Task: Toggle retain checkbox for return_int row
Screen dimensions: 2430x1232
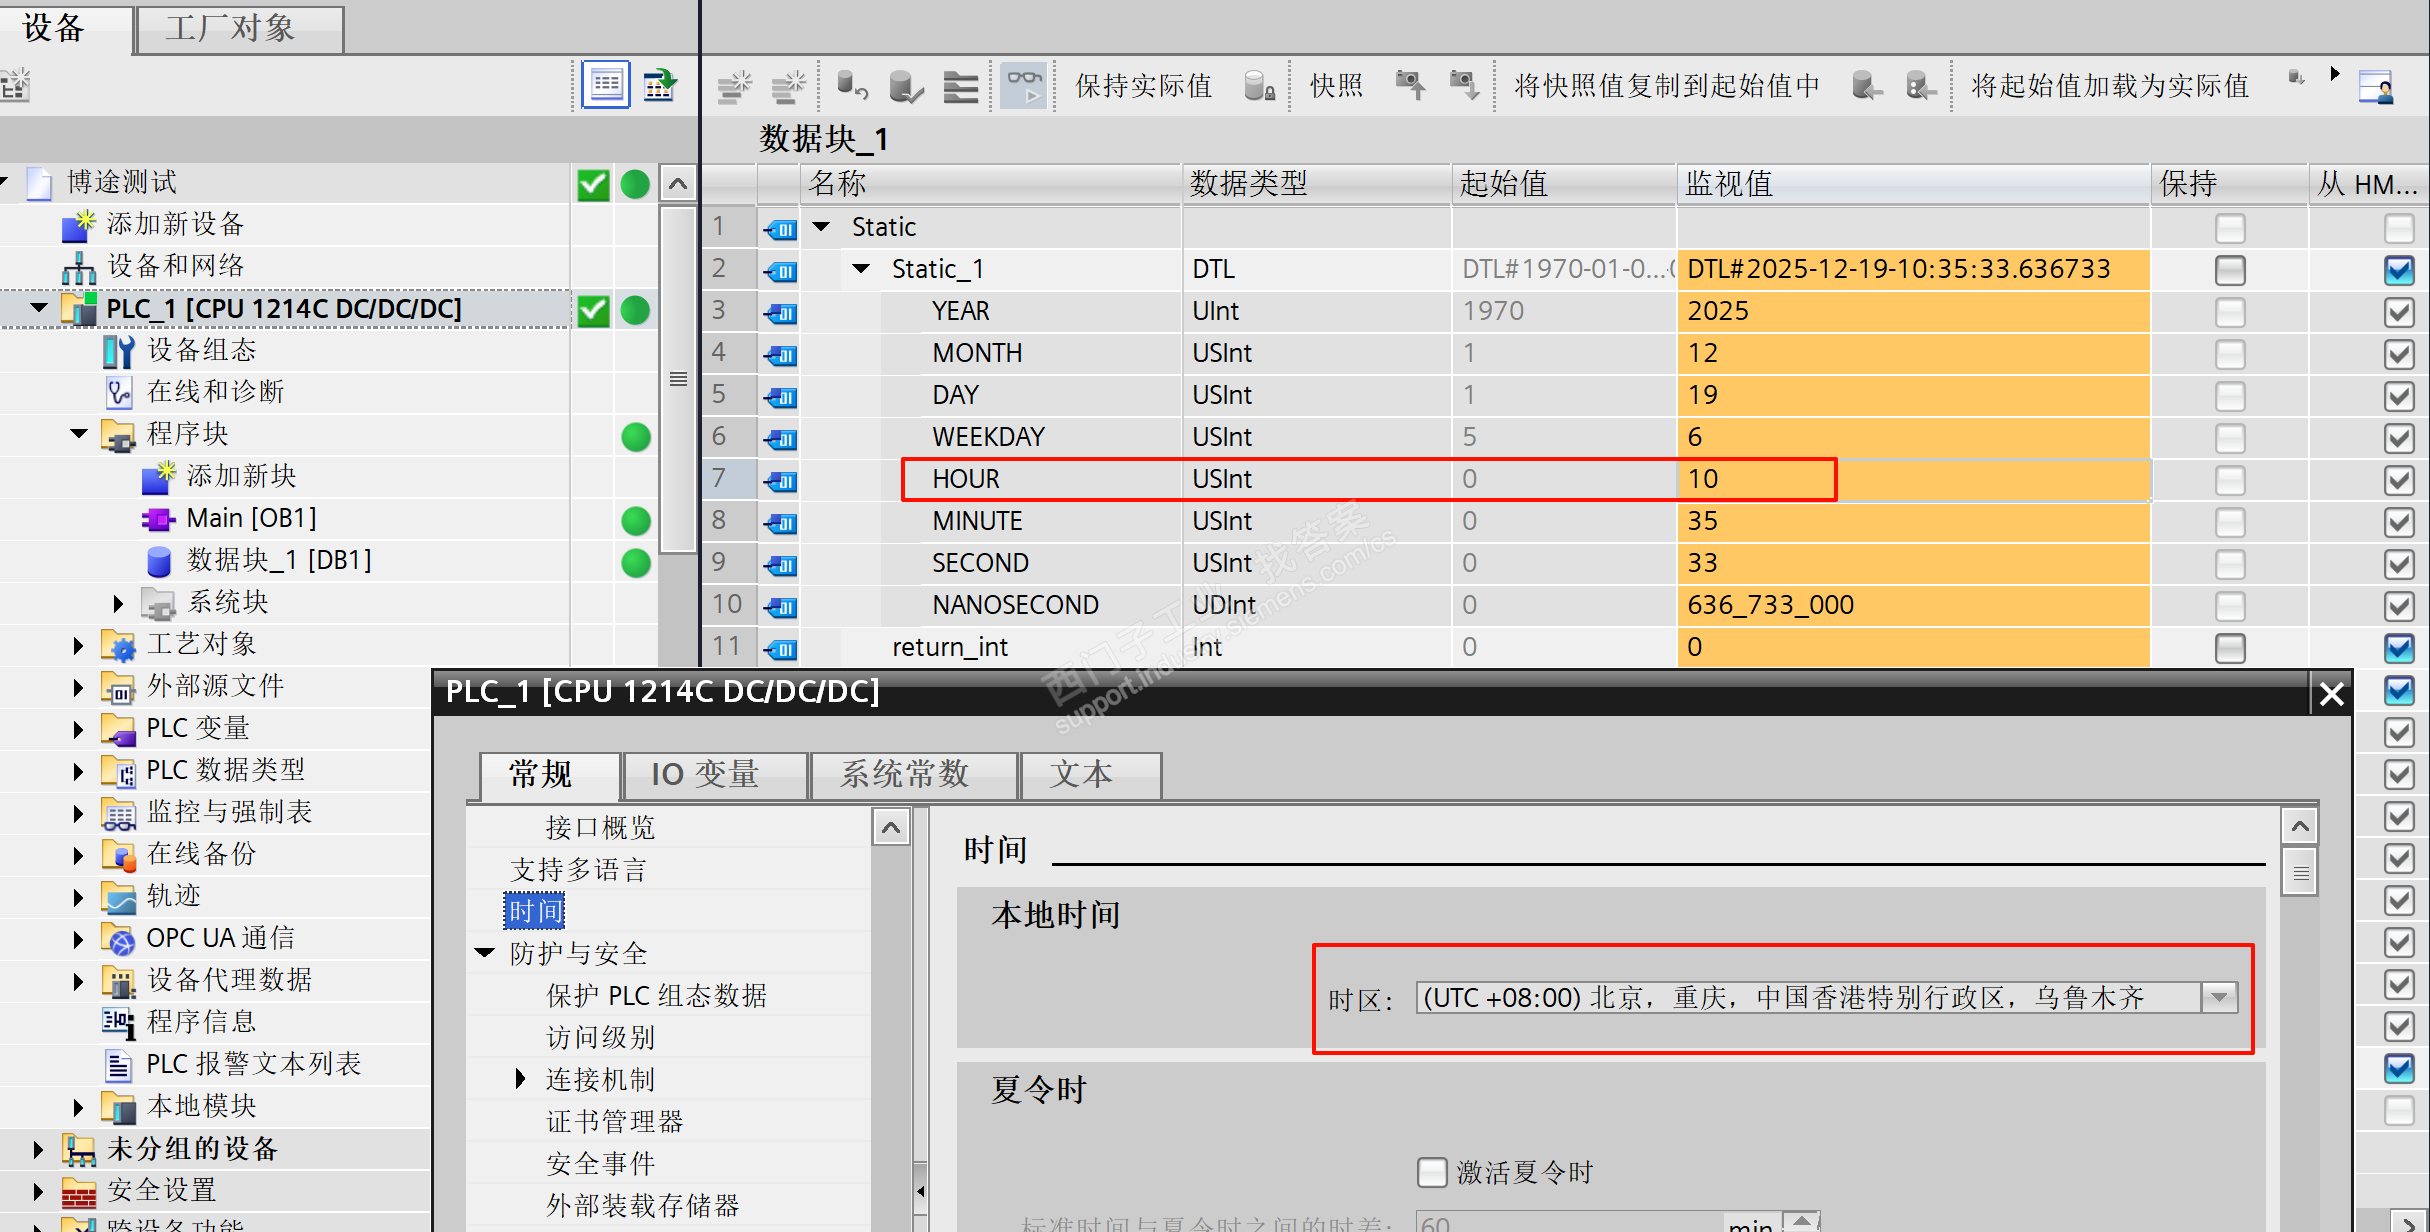Action: tap(2229, 648)
